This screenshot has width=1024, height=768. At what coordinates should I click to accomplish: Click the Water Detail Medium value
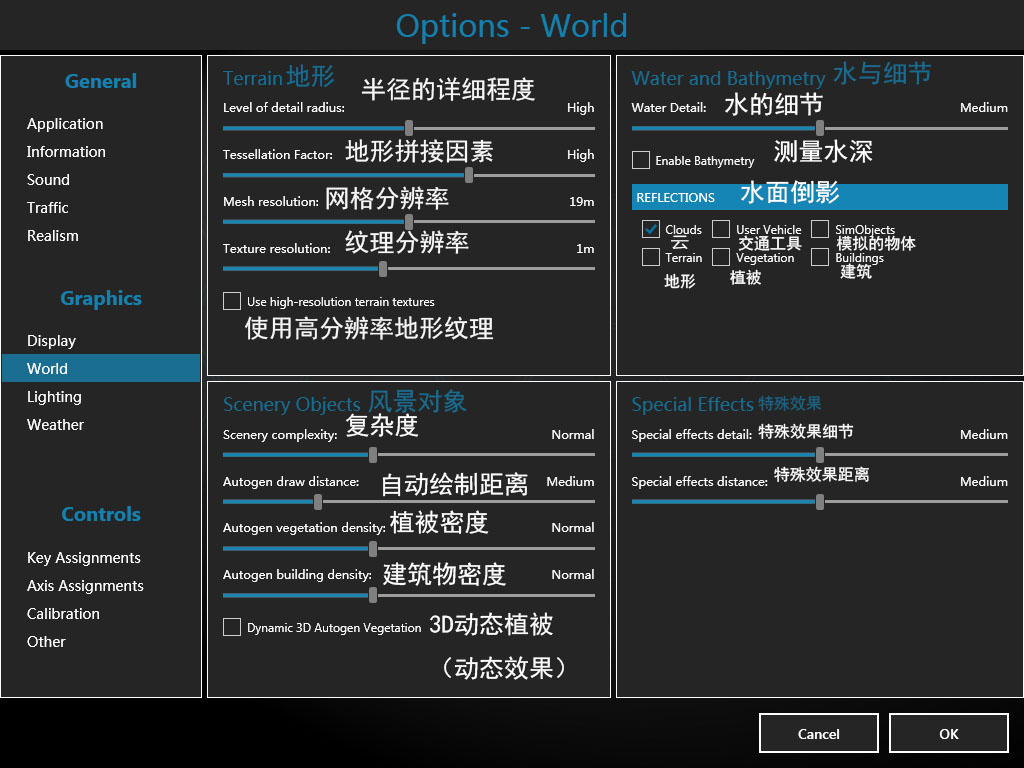984,107
